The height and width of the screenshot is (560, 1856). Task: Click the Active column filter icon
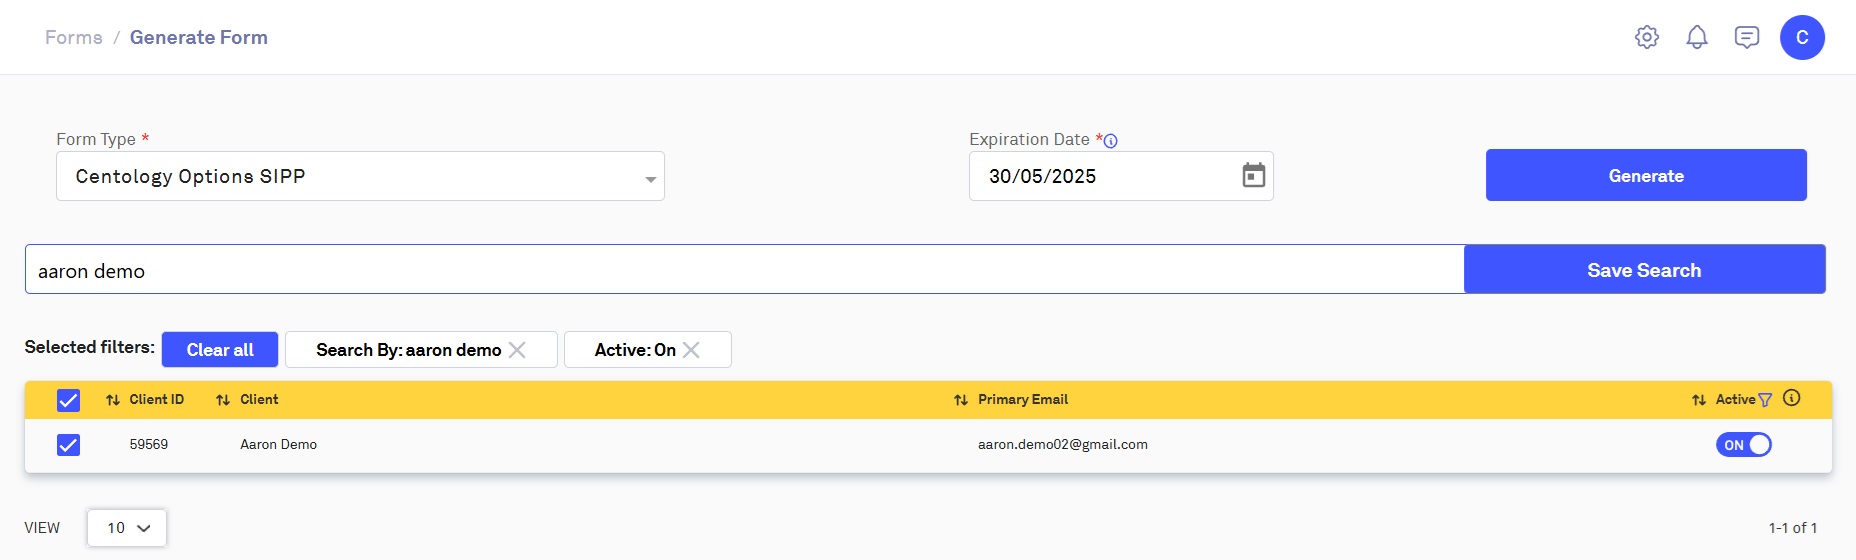click(1765, 400)
